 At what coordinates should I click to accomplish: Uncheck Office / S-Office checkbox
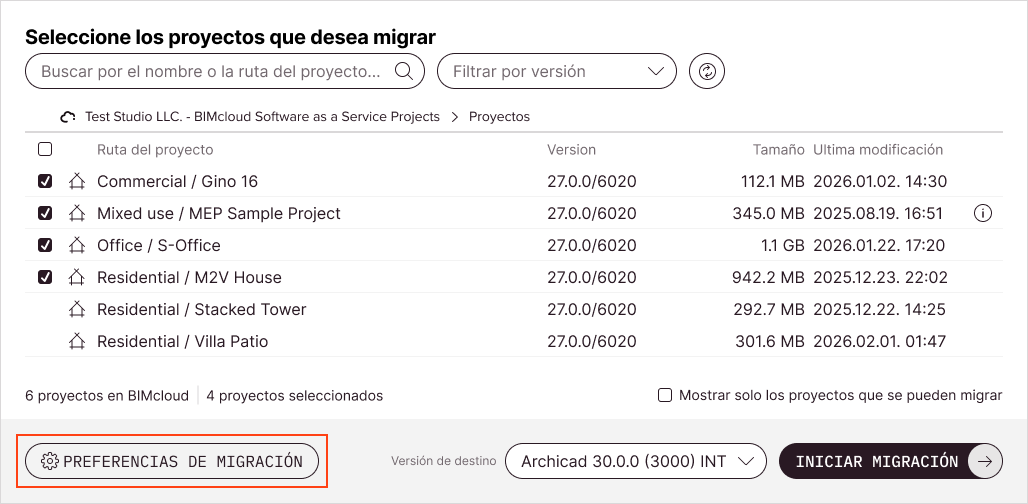pos(45,245)
